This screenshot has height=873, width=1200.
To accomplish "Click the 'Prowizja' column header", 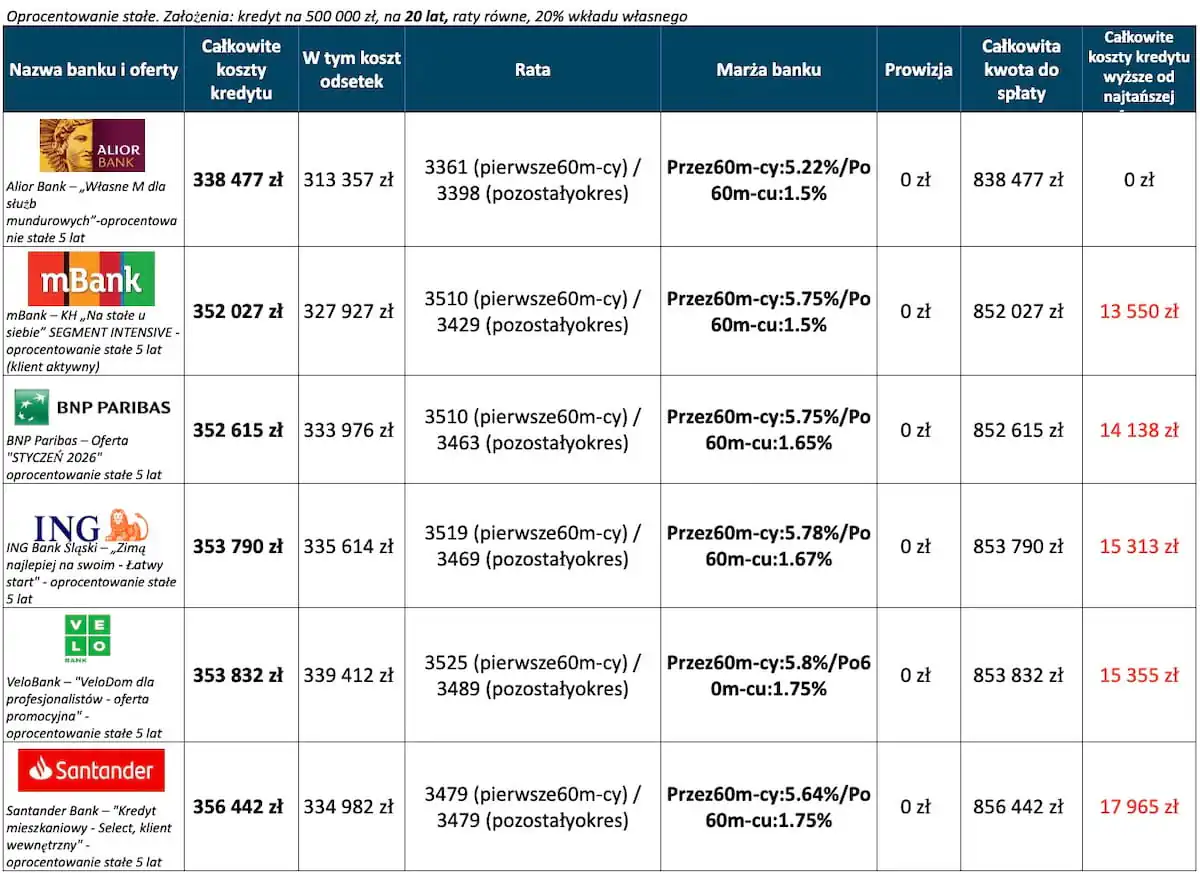I will pyautogui.click(x=918, y=70).
